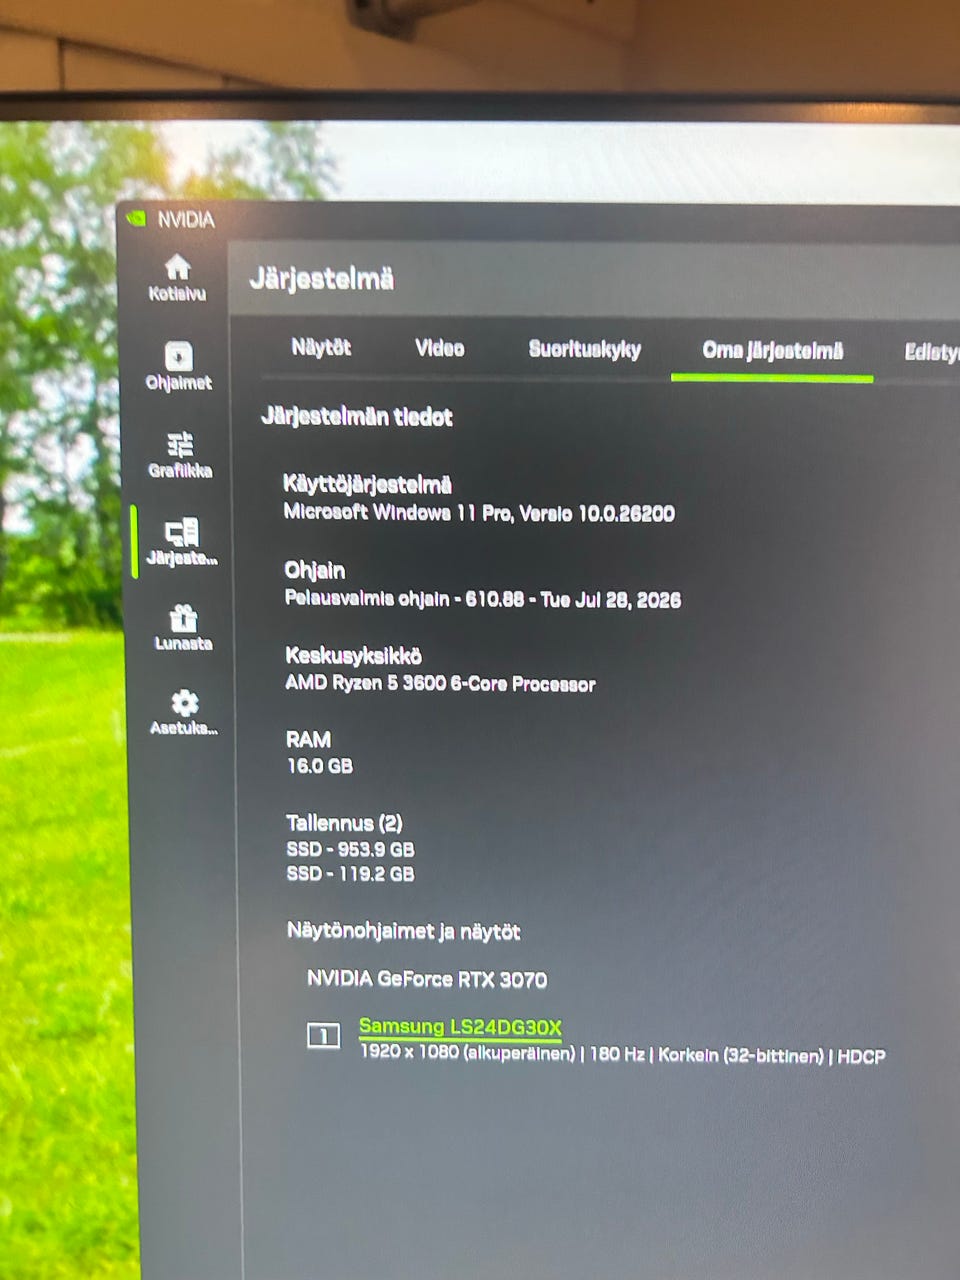Screen dimensions: 960x1280
Task: Switch to the Video tab
Action: [x=440, y=348]
